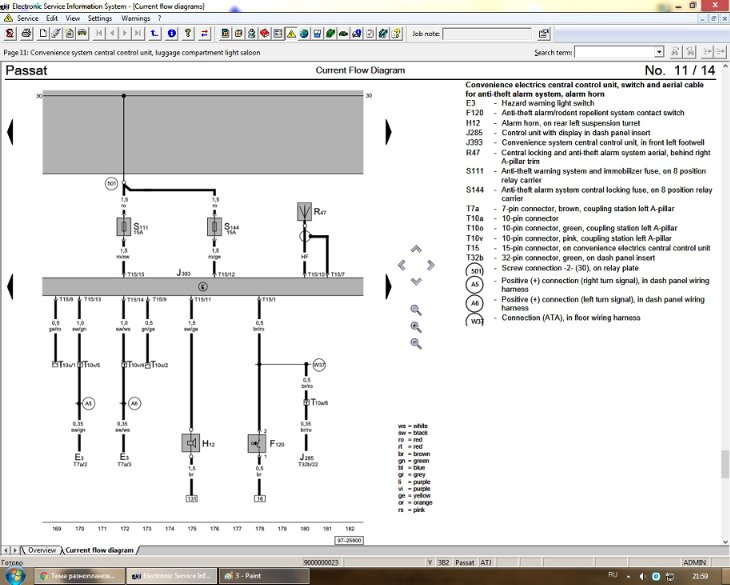
Task: Open the Chrome taskbar window
Action: tap(80, 576)
